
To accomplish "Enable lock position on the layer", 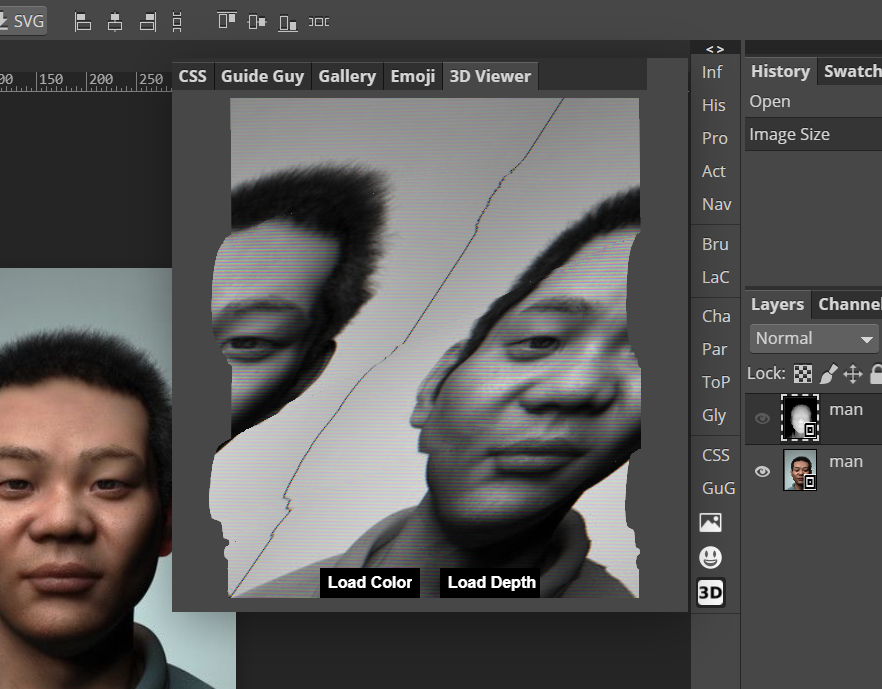I will tap(852, 373).
